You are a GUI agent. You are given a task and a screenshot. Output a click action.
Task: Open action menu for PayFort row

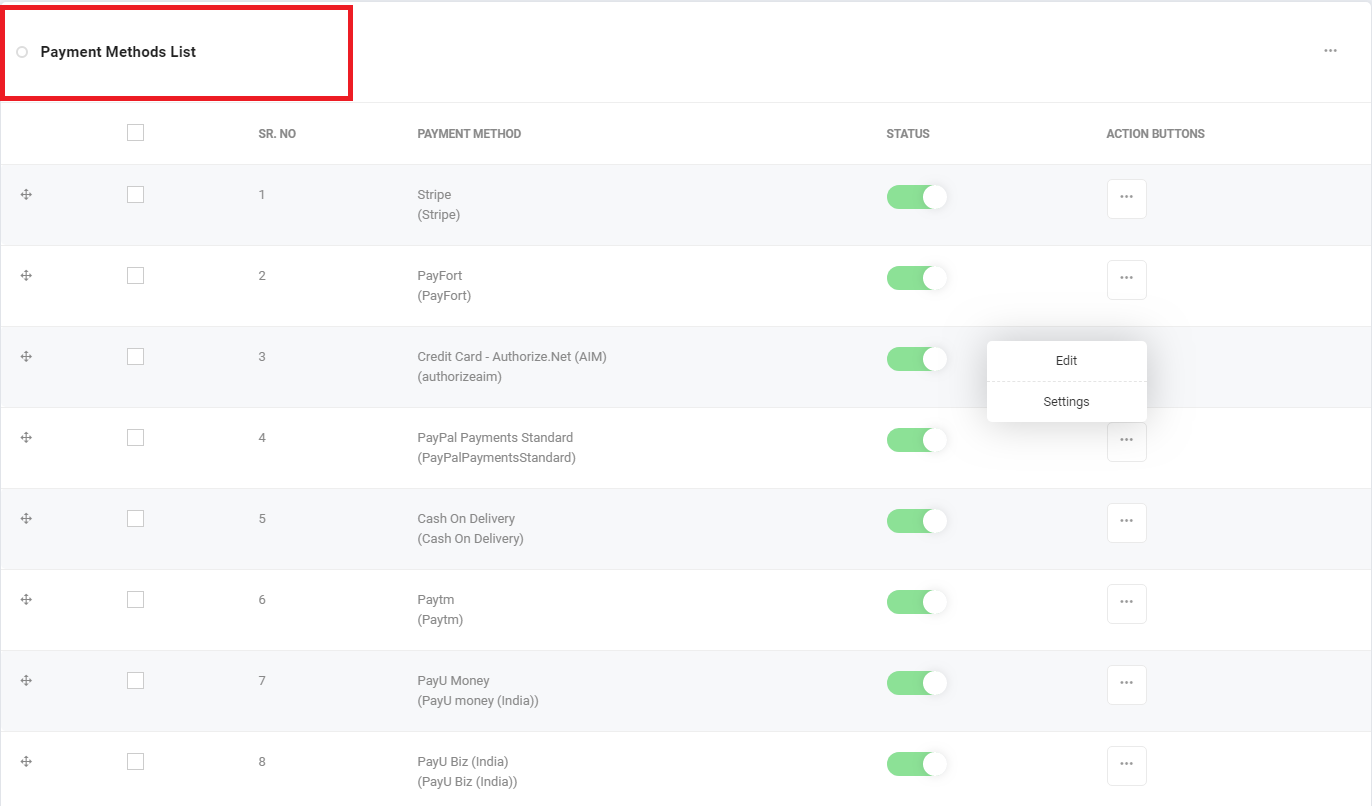point(1127,280)
